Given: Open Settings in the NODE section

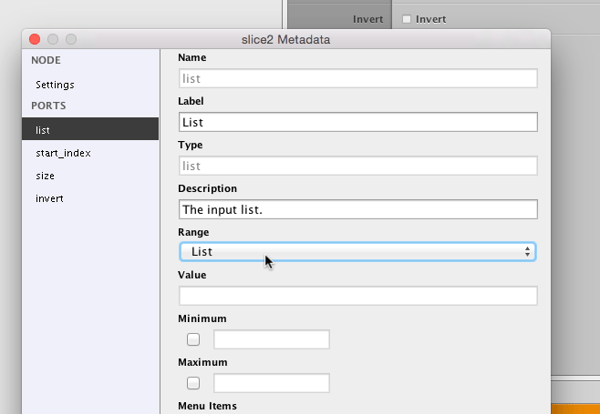Looking at the screenshot, I should point(90,85).
